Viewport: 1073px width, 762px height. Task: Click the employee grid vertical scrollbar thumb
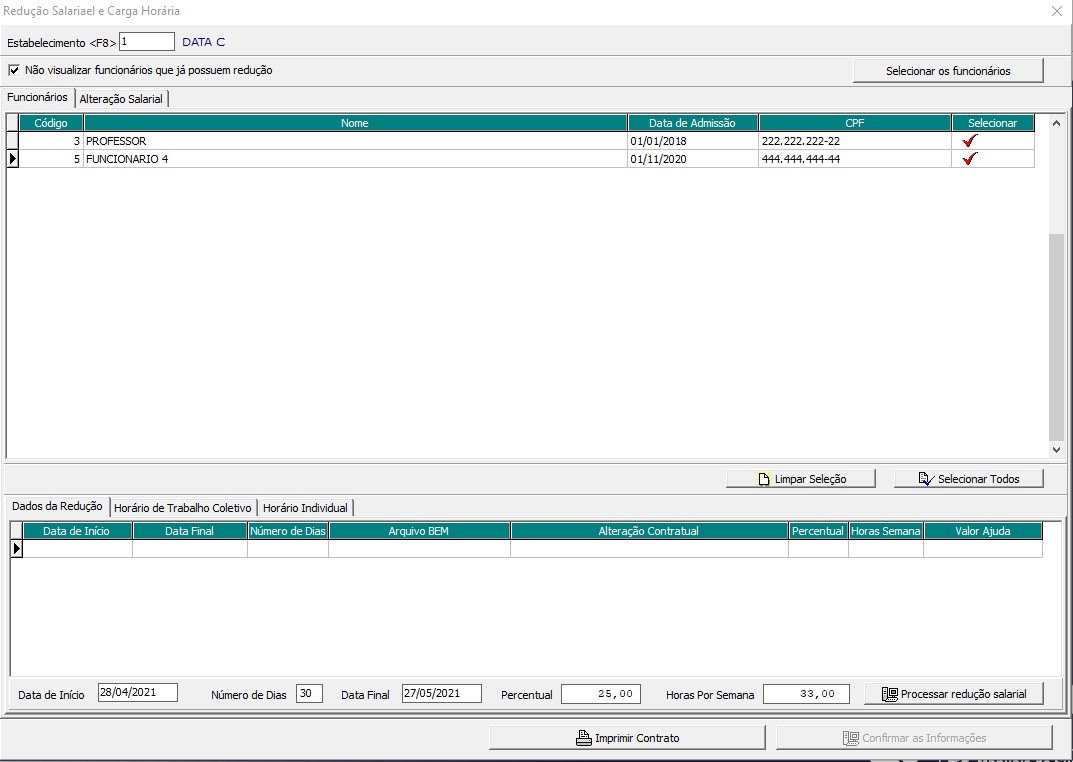point(1056,337)
